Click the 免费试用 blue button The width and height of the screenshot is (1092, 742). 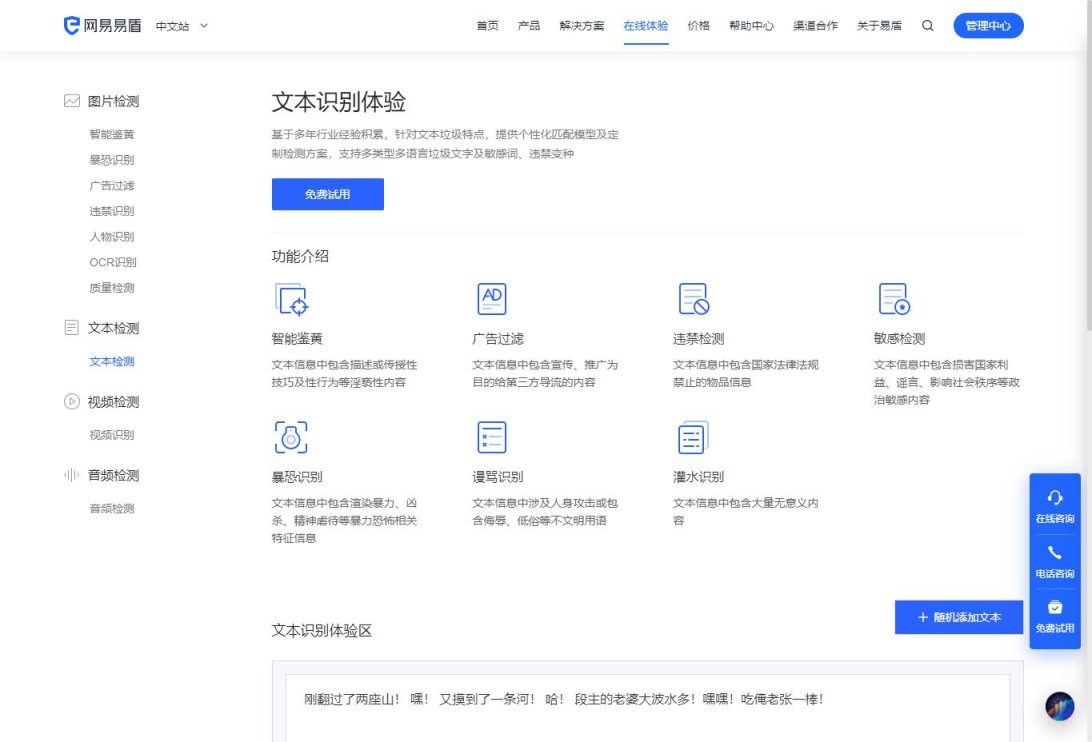click(x=327, y=194)
